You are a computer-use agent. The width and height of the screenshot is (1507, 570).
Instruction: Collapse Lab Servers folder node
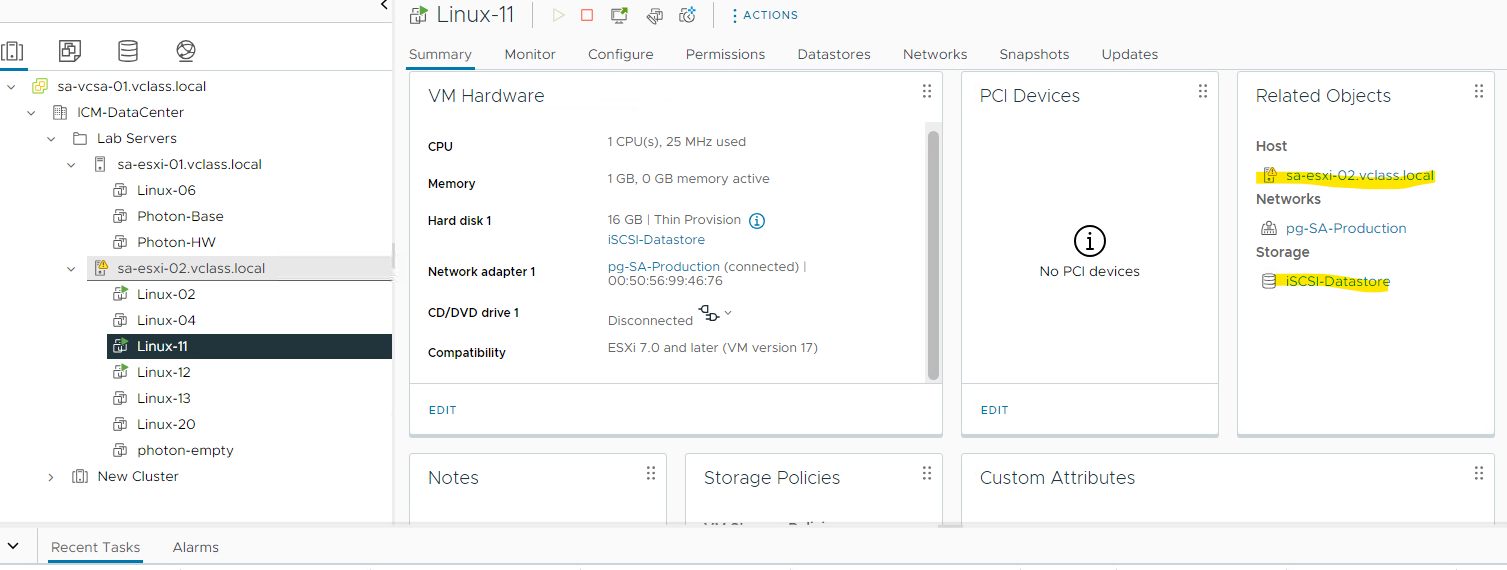[x=51, y=139]
